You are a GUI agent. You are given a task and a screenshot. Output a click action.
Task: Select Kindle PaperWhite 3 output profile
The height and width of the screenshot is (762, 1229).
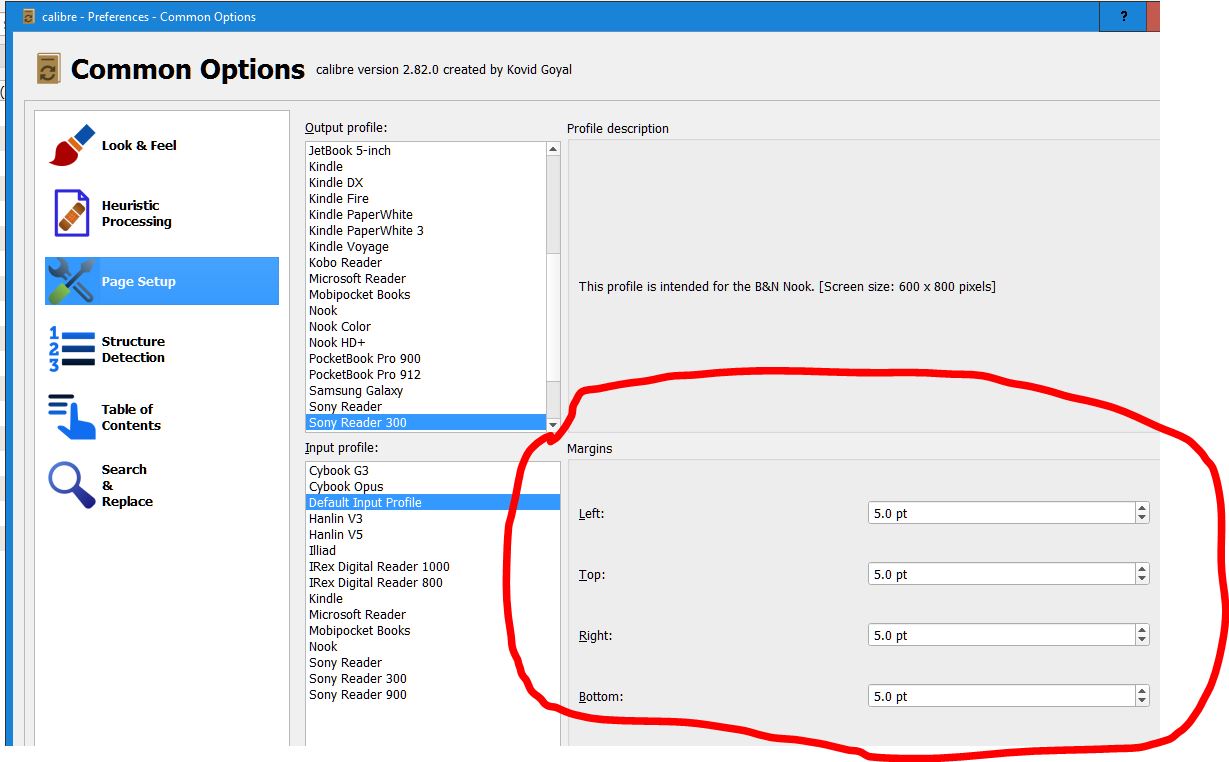(425, 230)
